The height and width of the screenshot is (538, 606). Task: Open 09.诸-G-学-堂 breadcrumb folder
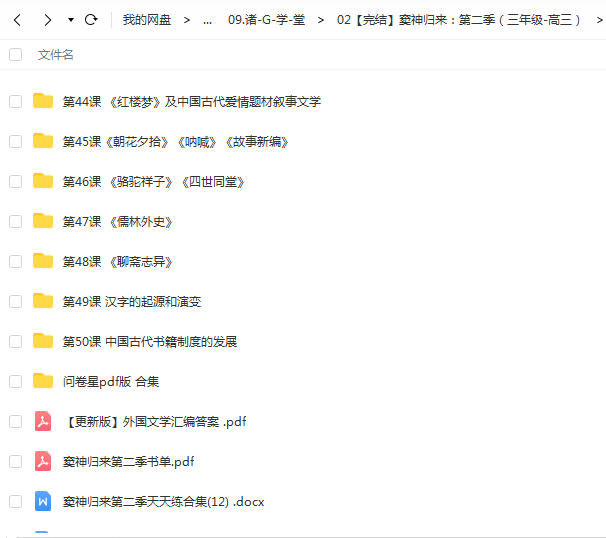click(x=266, y=20)
